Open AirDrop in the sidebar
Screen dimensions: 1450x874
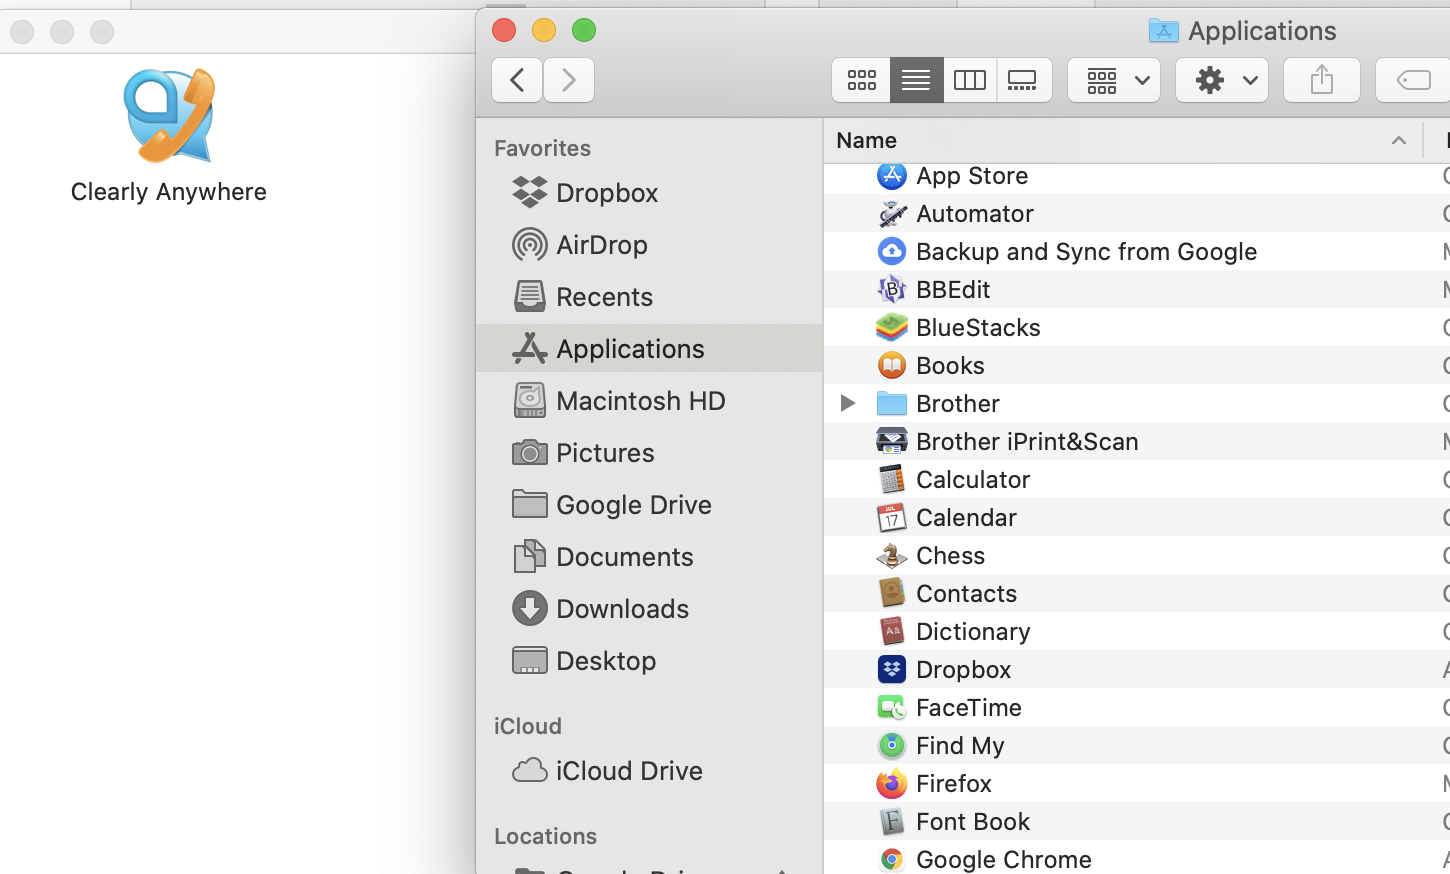pyautogui.click(x=650, y=244)
